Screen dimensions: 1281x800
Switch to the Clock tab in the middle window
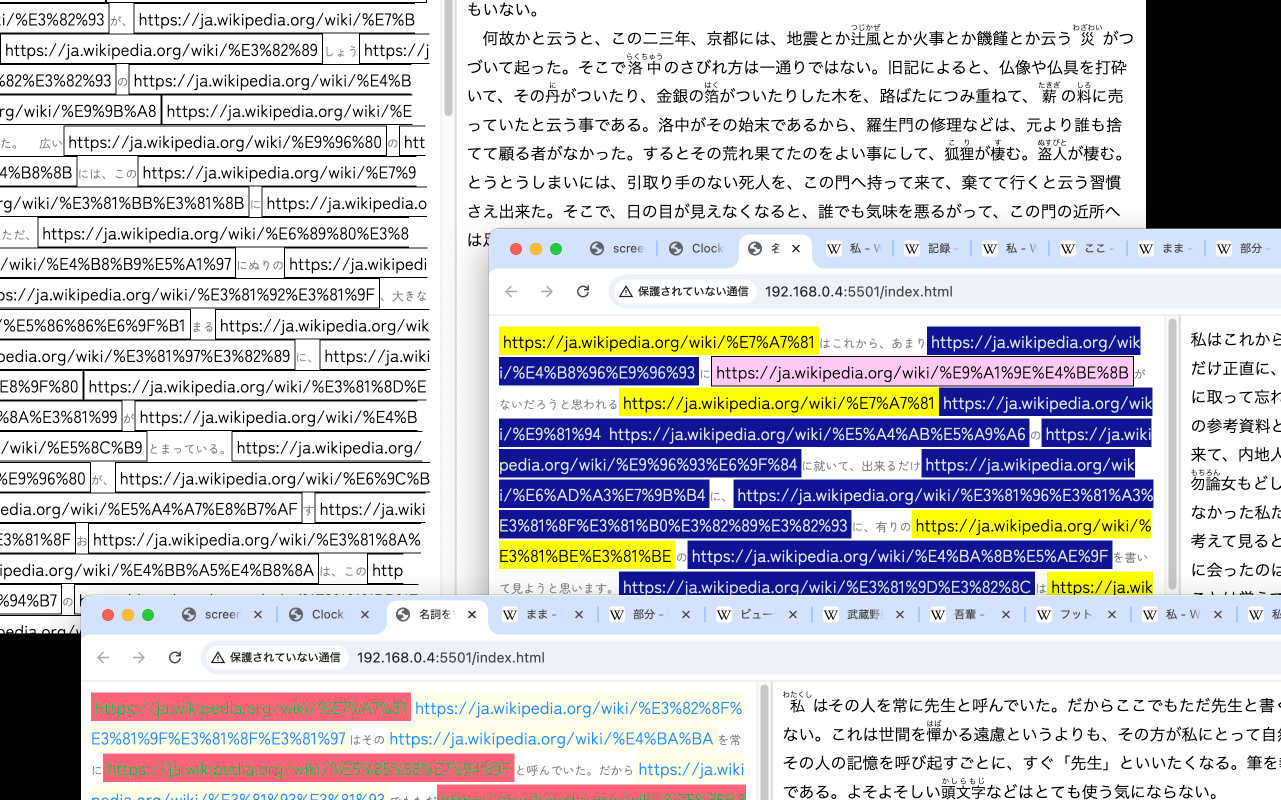696,249
